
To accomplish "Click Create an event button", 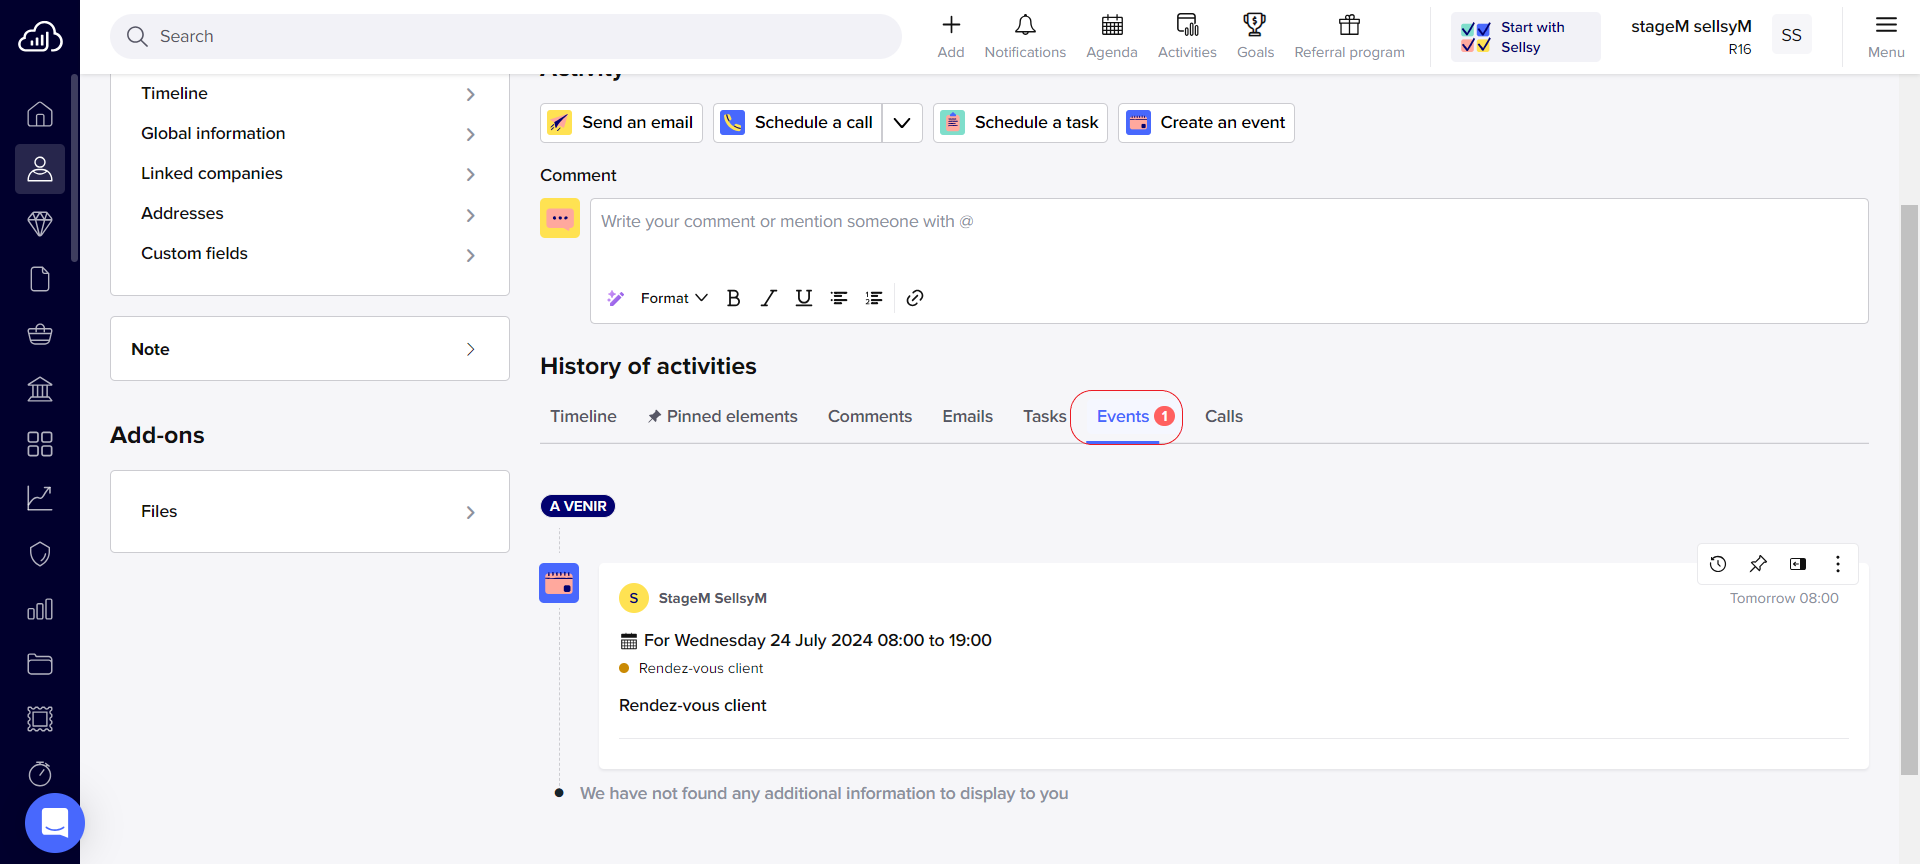I will (x=1206, y=123).
